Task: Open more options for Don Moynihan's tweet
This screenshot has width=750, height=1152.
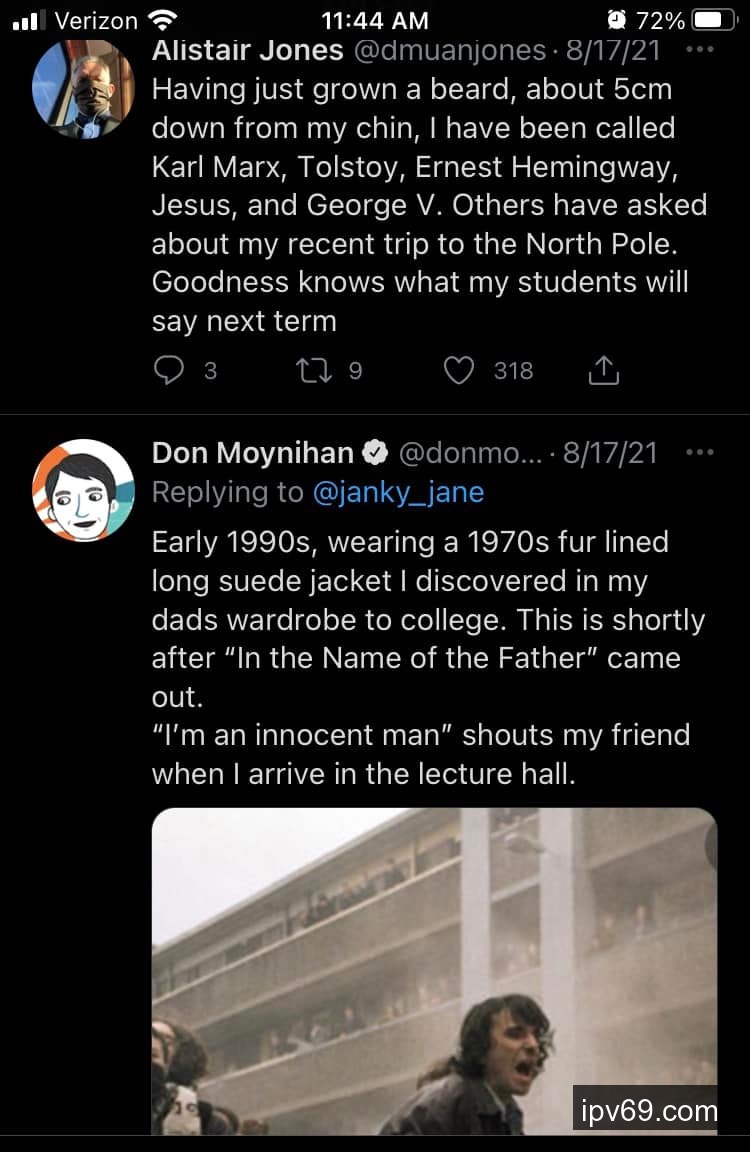Action: (x=700, y=453)
